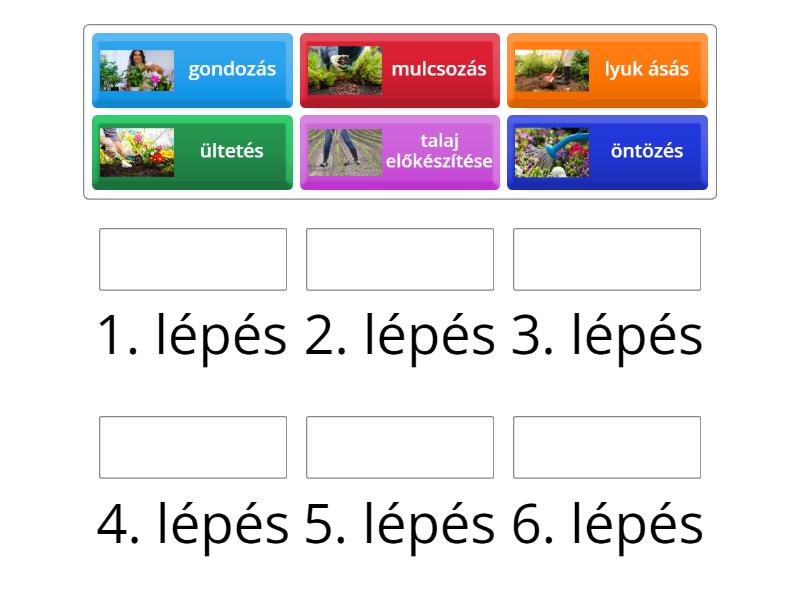
Task: Click the öntözés tile's watering photo
Action: (552, 152)
